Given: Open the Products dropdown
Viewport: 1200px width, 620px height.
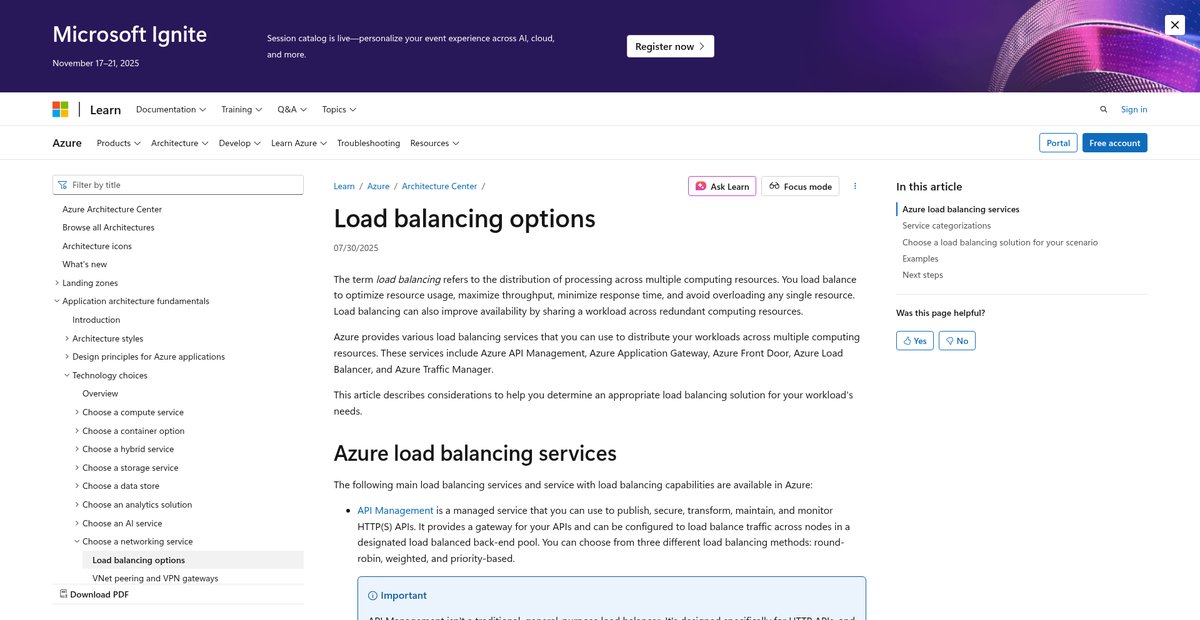Looking at the screenshot, I should [119, 143].
